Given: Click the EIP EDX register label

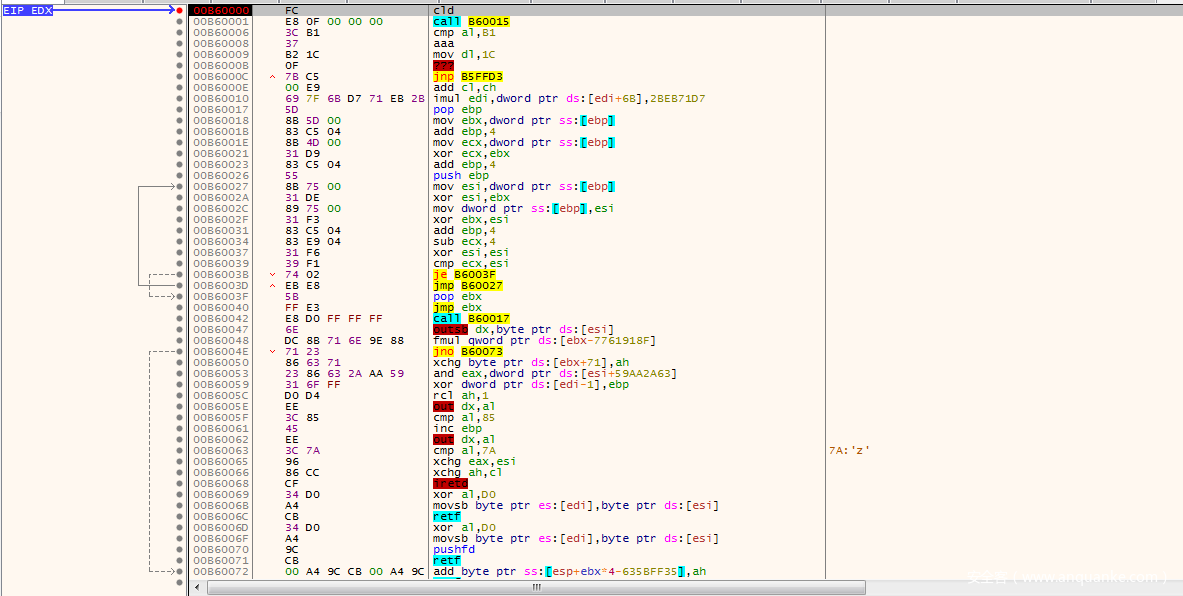Looking at the screenshot, I should tap(27, 10).
